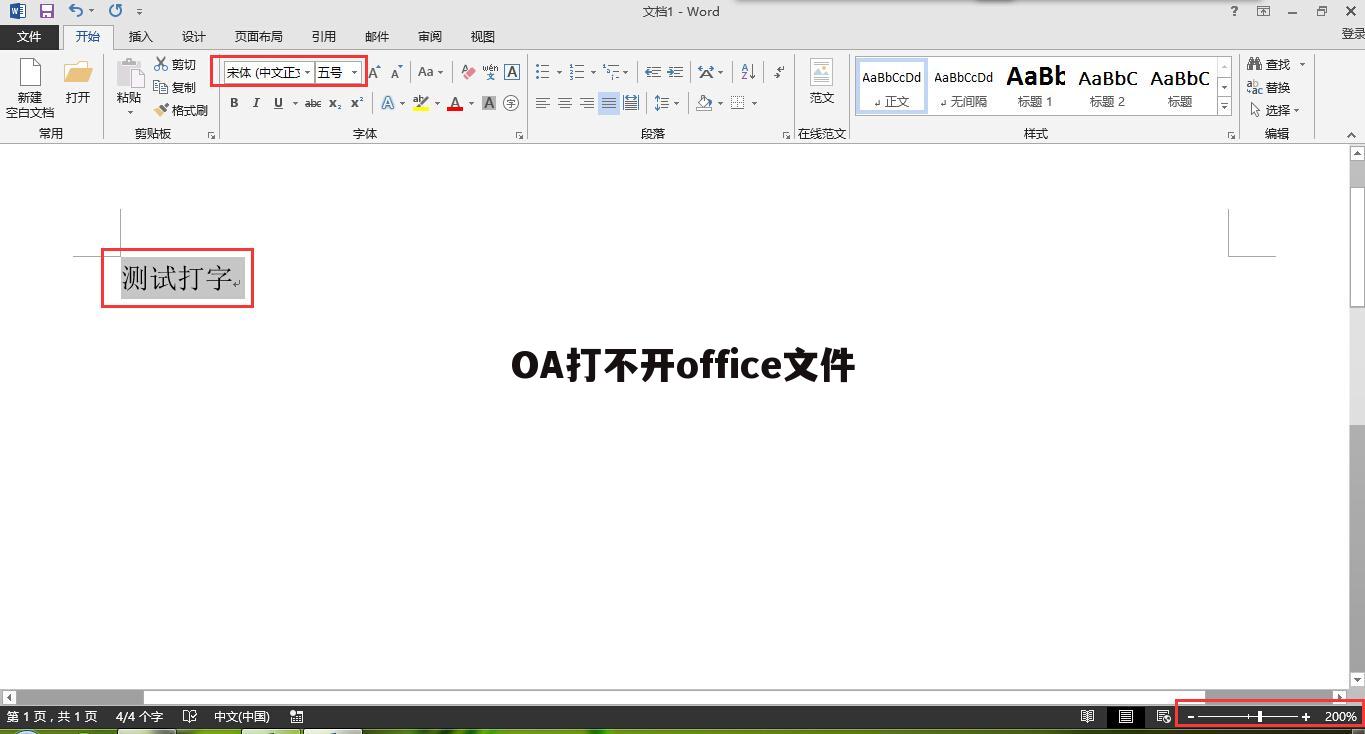Open the shading paint bucket dropdown arrow

coord(720,103)
